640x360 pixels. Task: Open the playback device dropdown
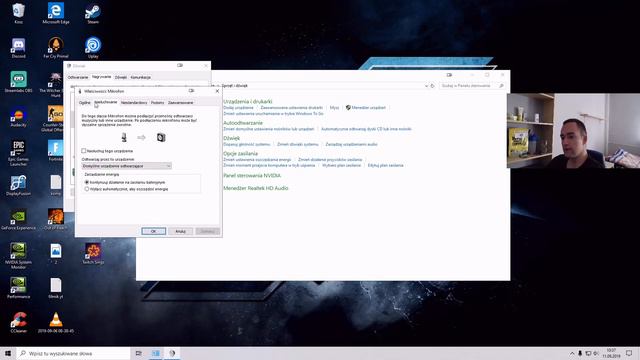tap(127, 166)
